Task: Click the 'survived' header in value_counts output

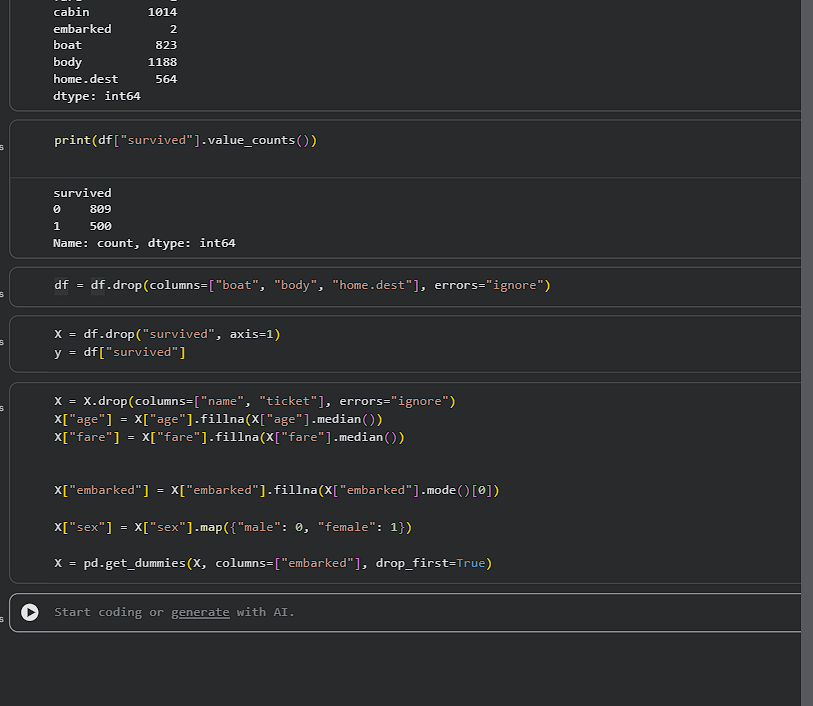Action: (82, 193)
